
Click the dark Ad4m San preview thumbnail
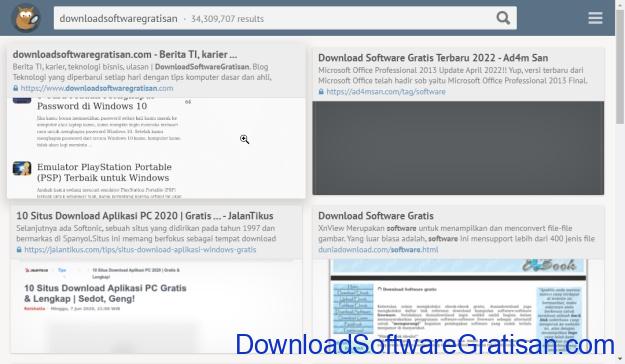[458, 148]
